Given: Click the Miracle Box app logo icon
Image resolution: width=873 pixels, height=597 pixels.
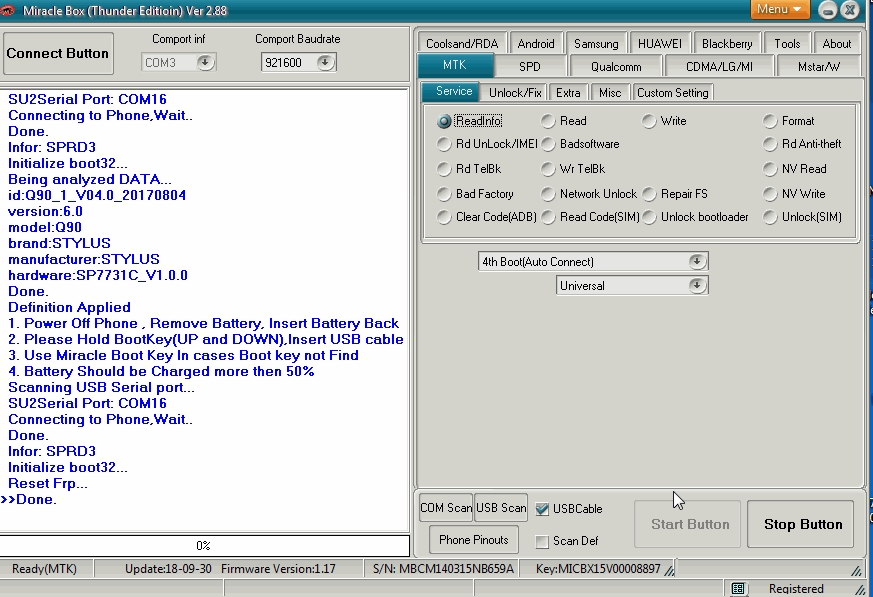Looking at the screenshot, I should coord(7,10).
